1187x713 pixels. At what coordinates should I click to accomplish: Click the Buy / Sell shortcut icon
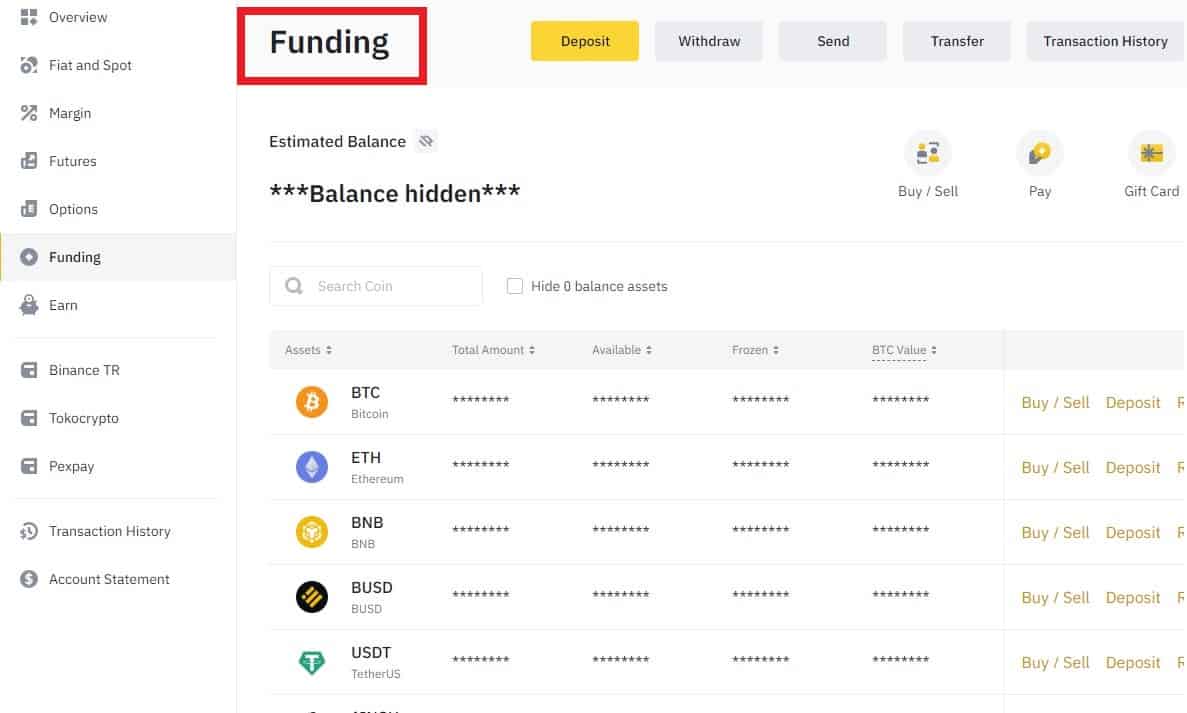(x=927, y=153)
